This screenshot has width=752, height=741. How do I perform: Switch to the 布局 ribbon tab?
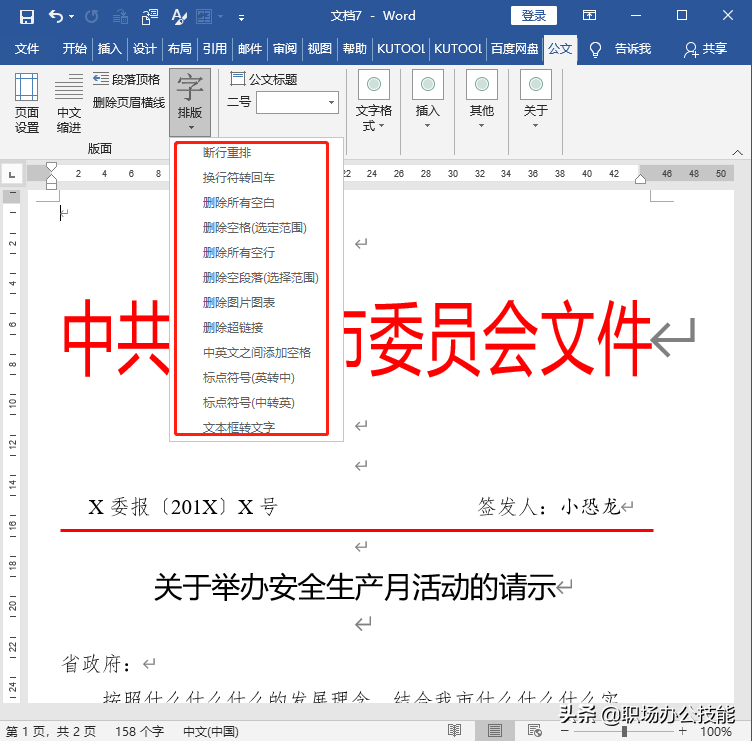(179, 49)
